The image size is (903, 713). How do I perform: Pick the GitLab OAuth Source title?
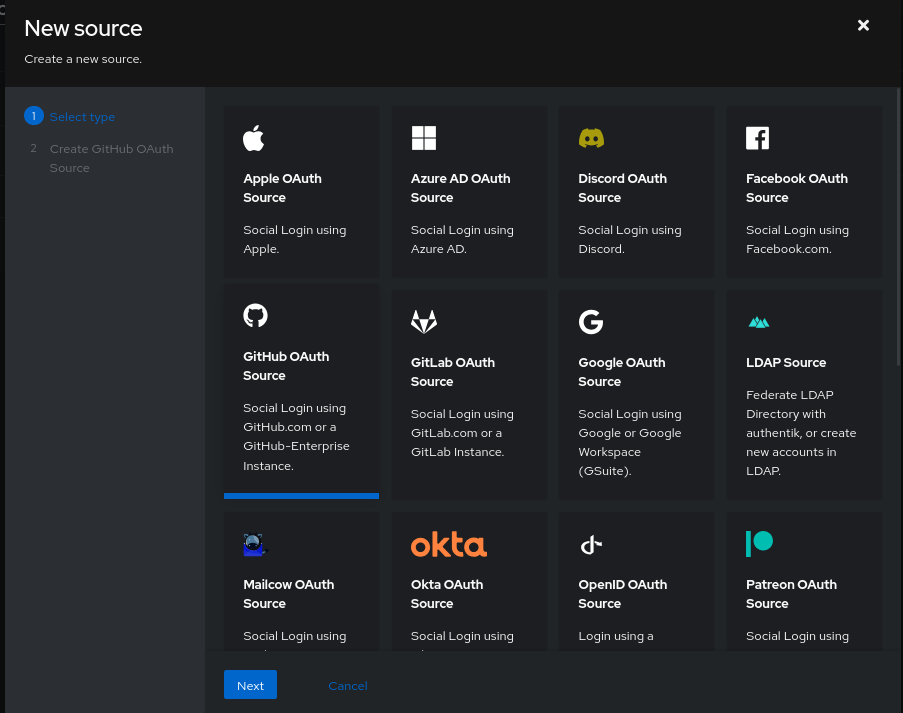(453, 372)
